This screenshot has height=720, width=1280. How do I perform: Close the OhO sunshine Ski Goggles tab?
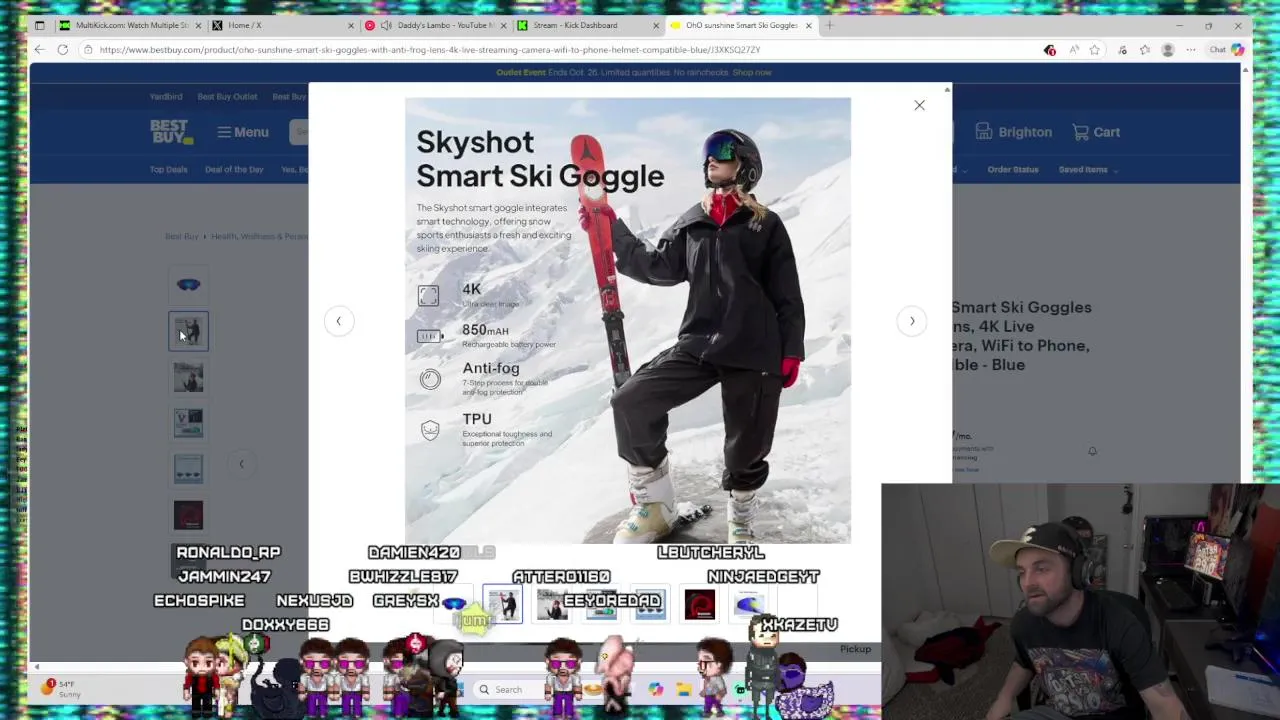(x=808, y=25)
